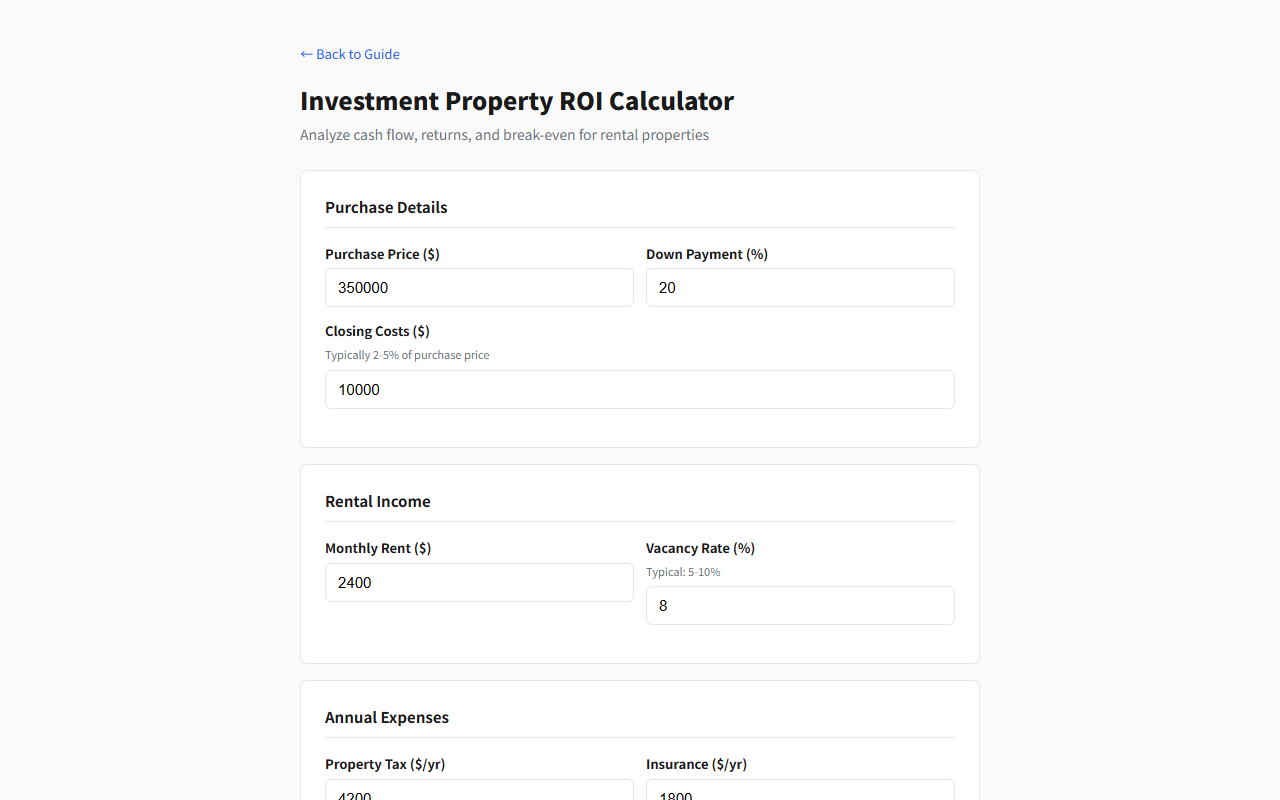
Task: Click the Rental Income section heading
Action: [378, 501]
